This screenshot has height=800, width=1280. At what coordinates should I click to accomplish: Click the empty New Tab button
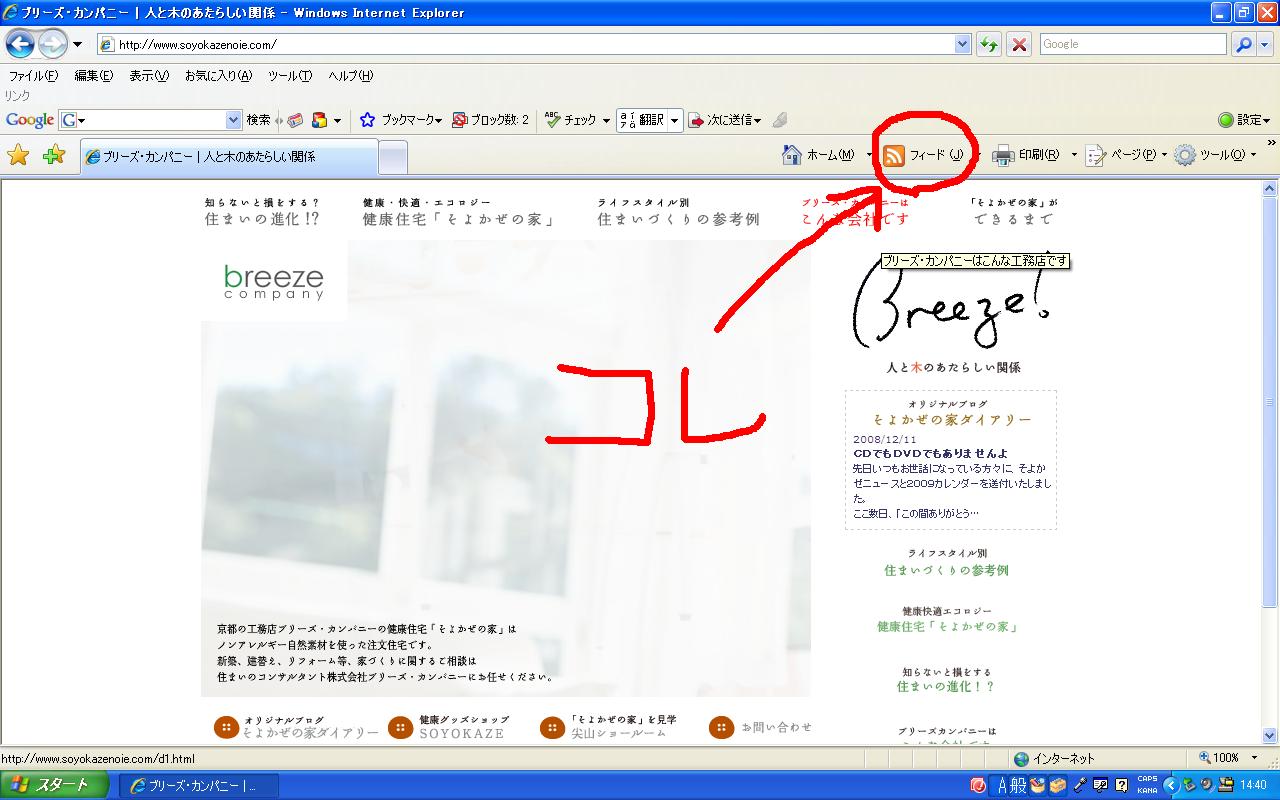coord(393,156)
